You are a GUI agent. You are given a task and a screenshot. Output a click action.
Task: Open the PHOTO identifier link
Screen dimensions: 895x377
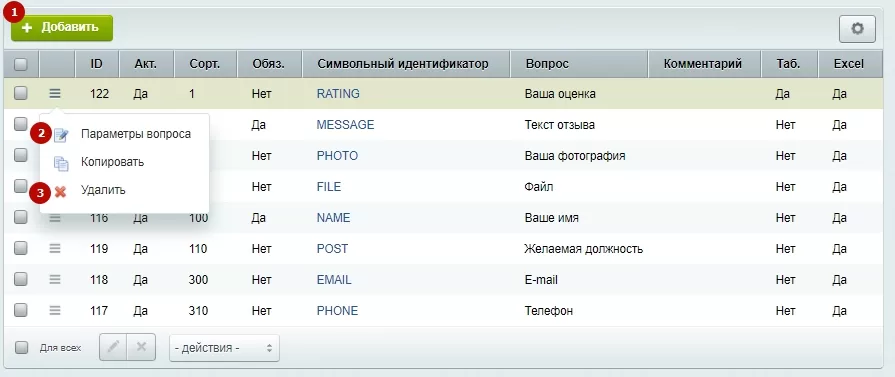point(337,155)
